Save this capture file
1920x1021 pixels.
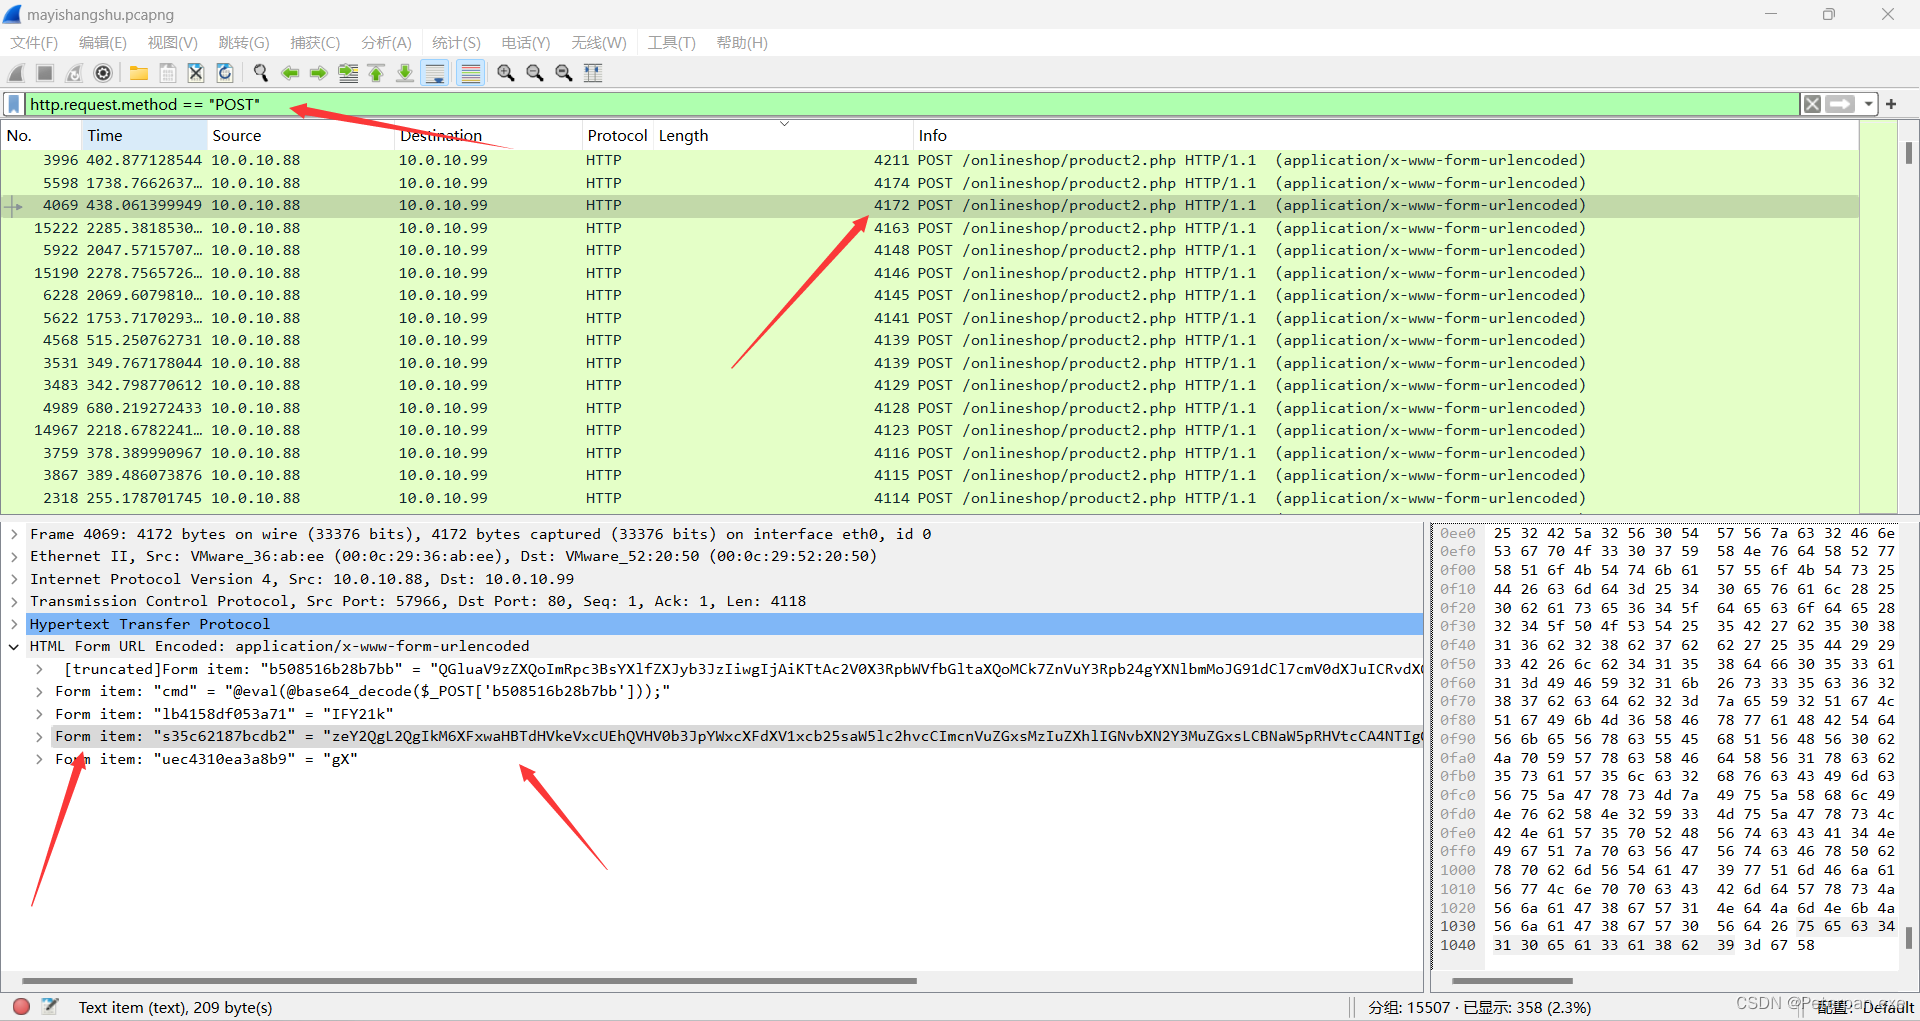(168, 73)
